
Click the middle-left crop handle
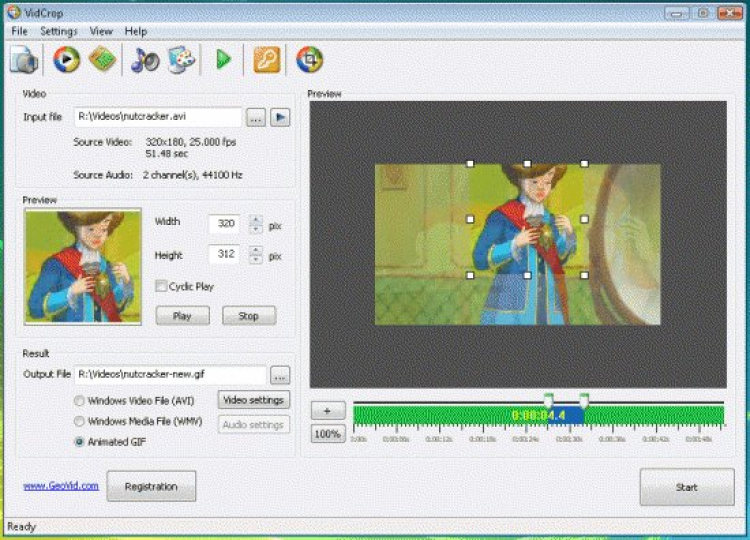click(x=470, y=219)
